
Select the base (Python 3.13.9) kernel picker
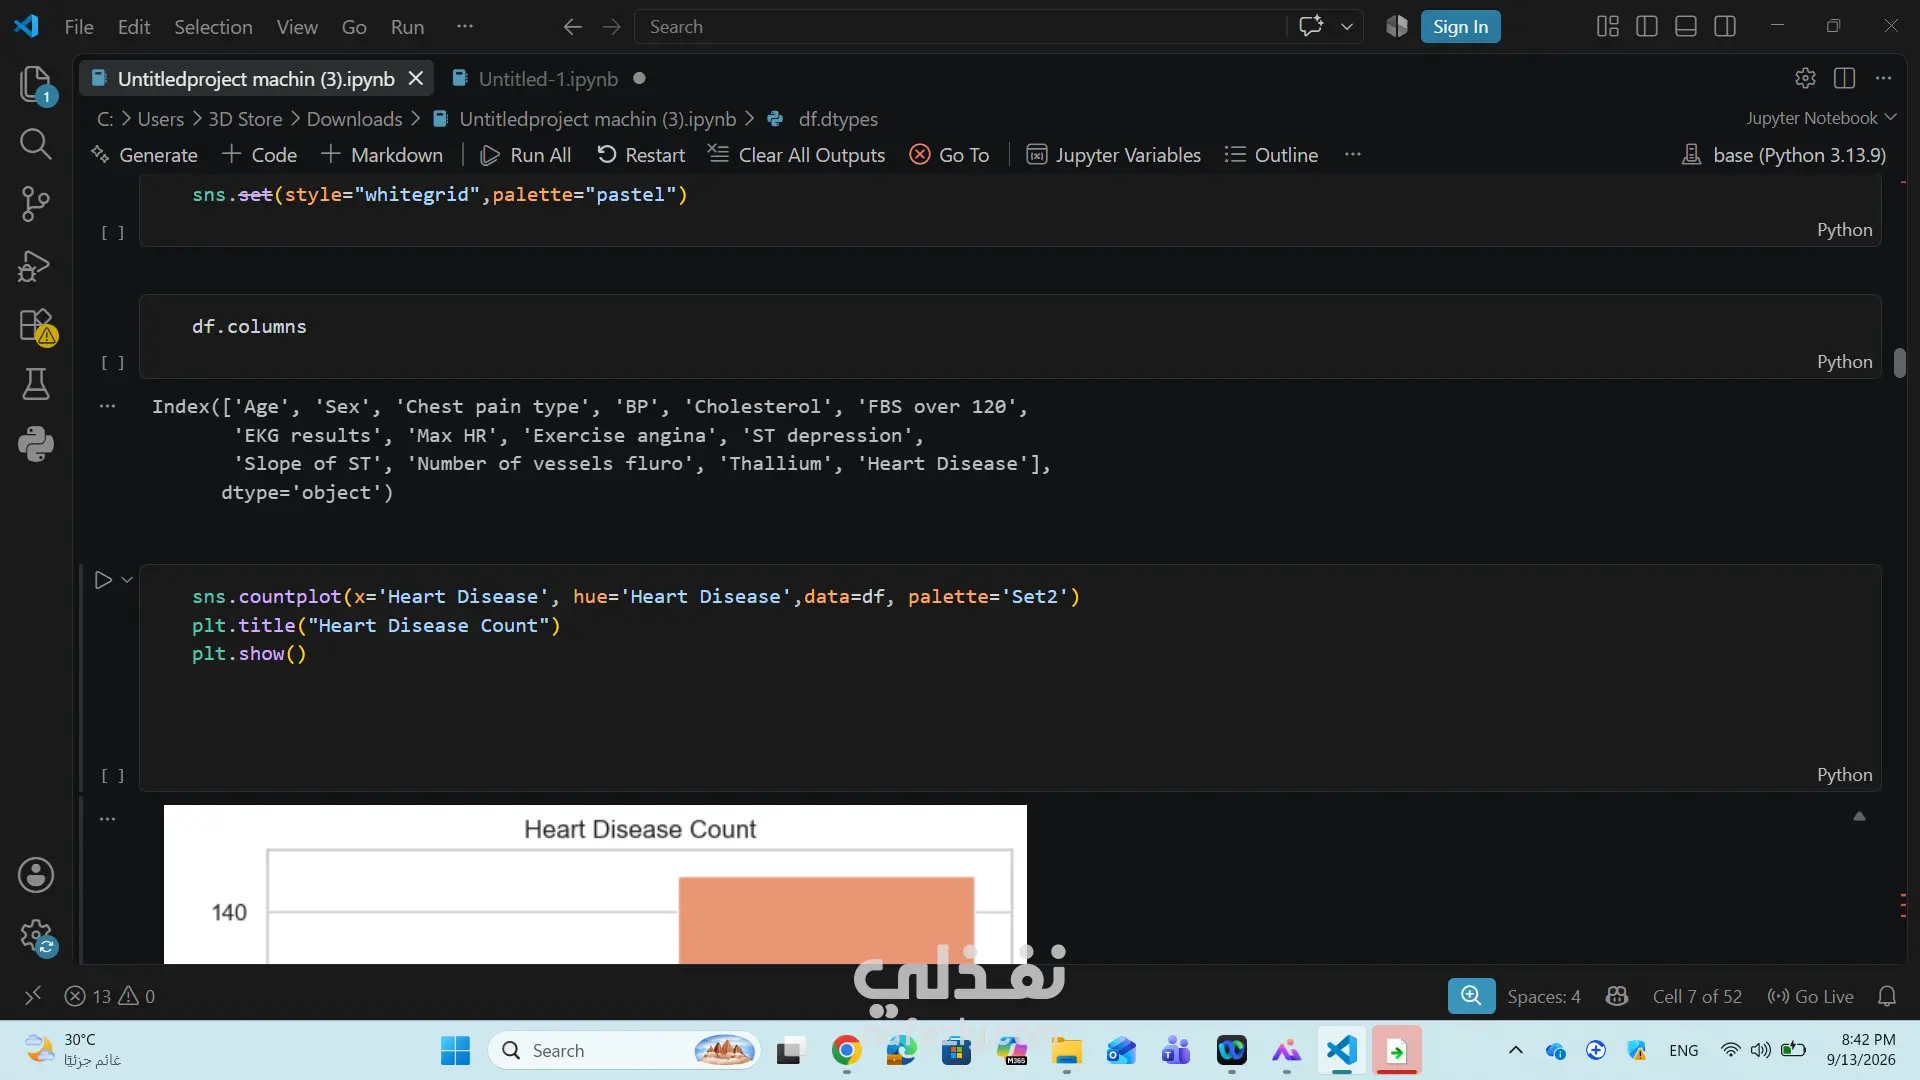(1784, 155)
